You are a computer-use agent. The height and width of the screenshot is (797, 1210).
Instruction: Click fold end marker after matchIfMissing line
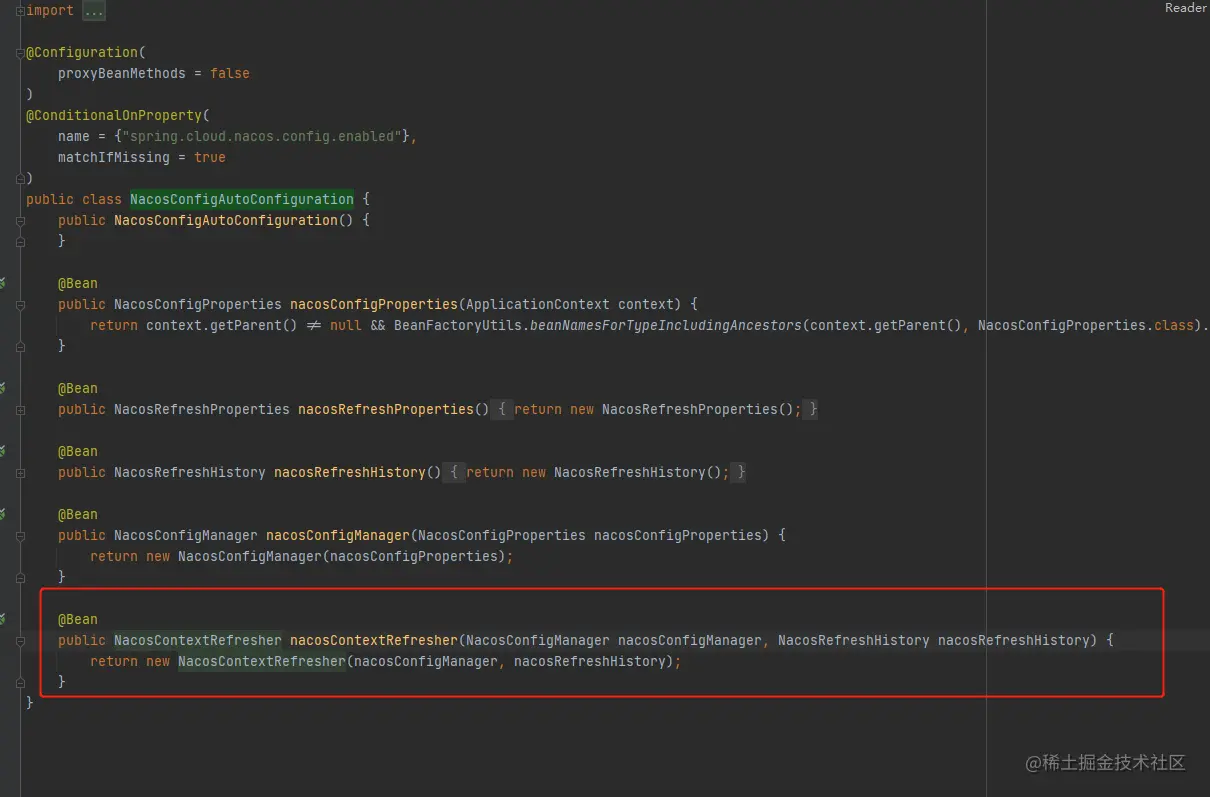point(20,178)
